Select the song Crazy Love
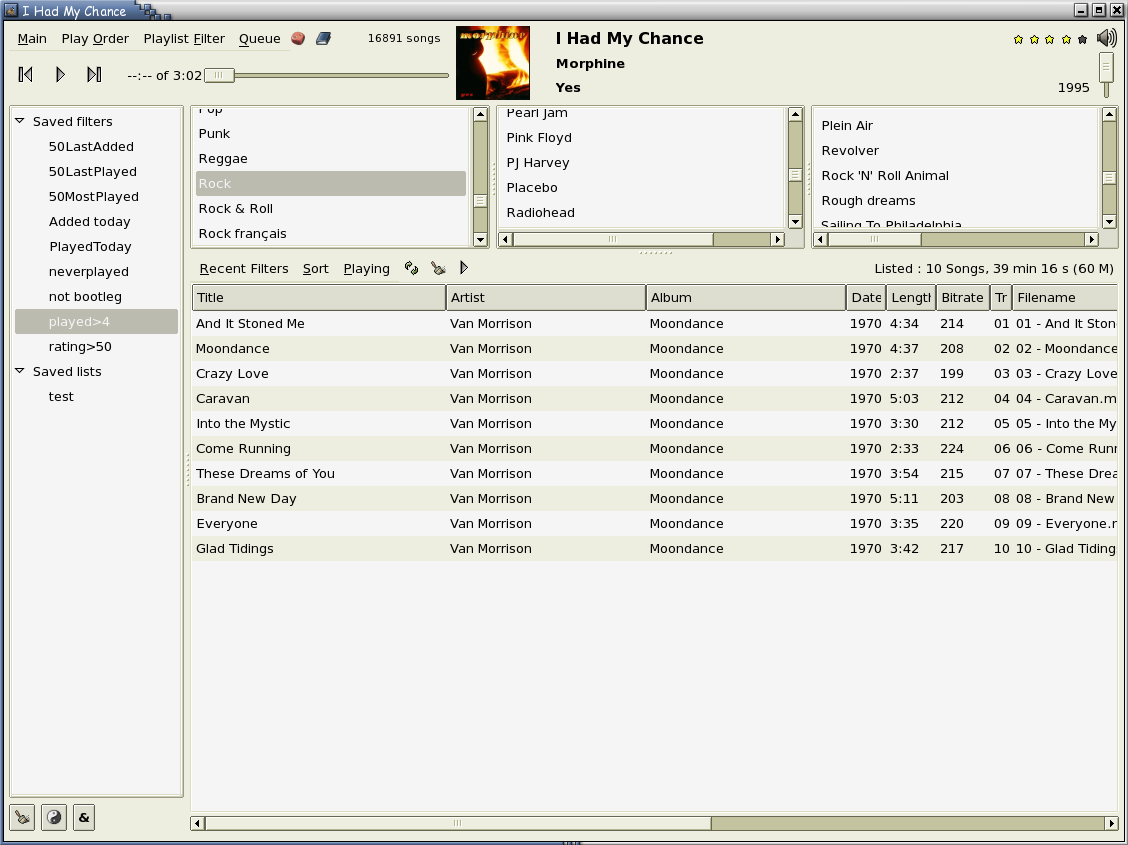The image size is (1128, 845). [655, 373]
